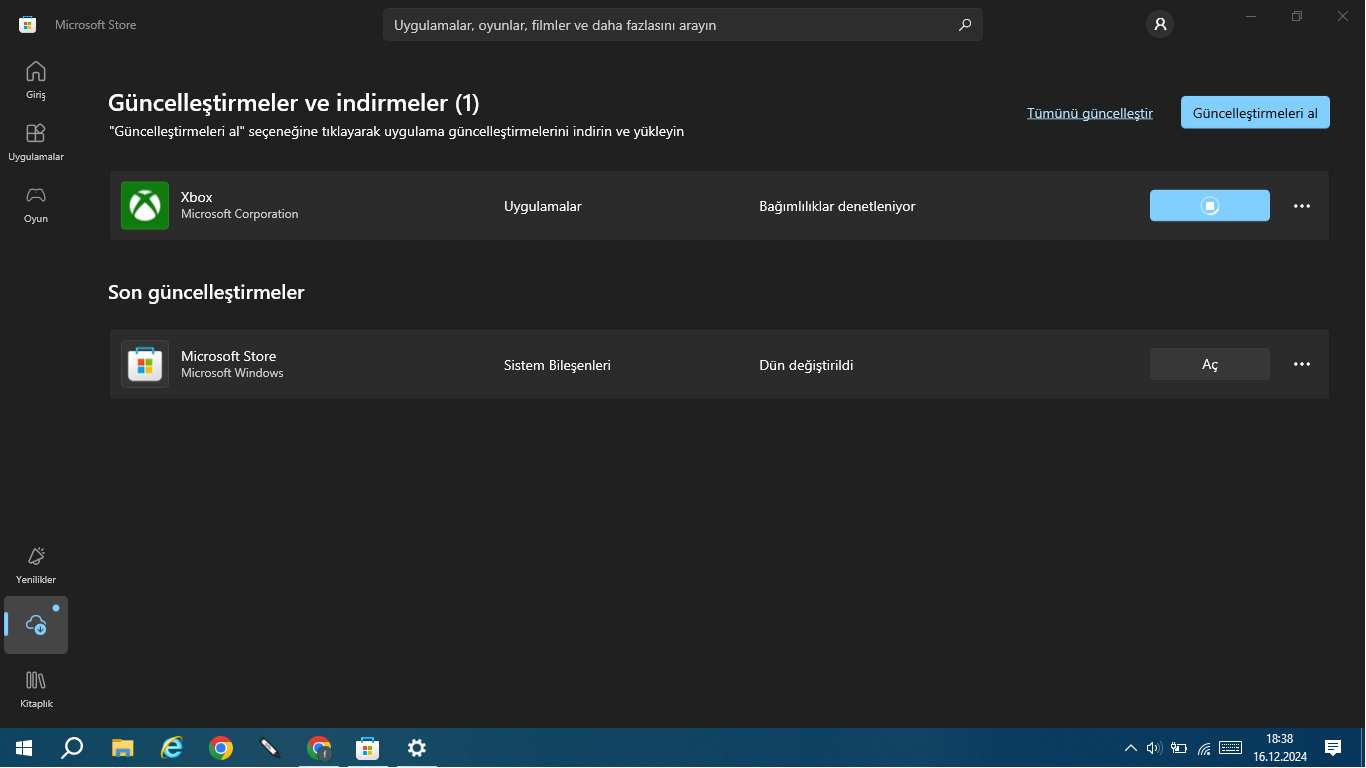Open the volume control in tray

pos(1154,748)
